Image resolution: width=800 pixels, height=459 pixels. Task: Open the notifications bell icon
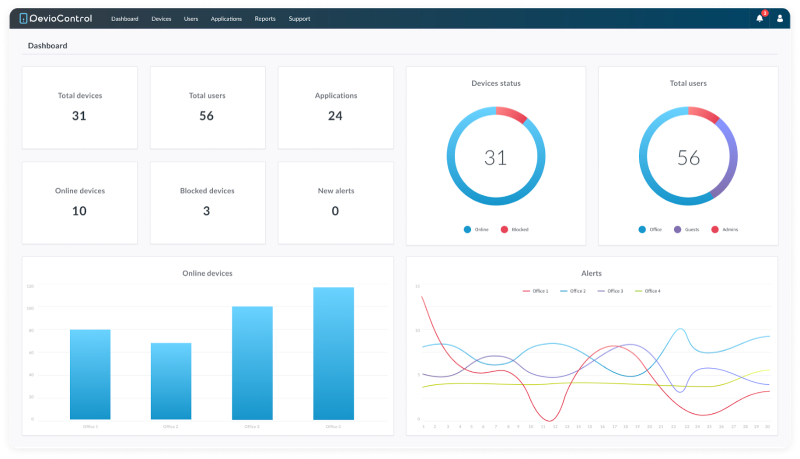(759, 18)
